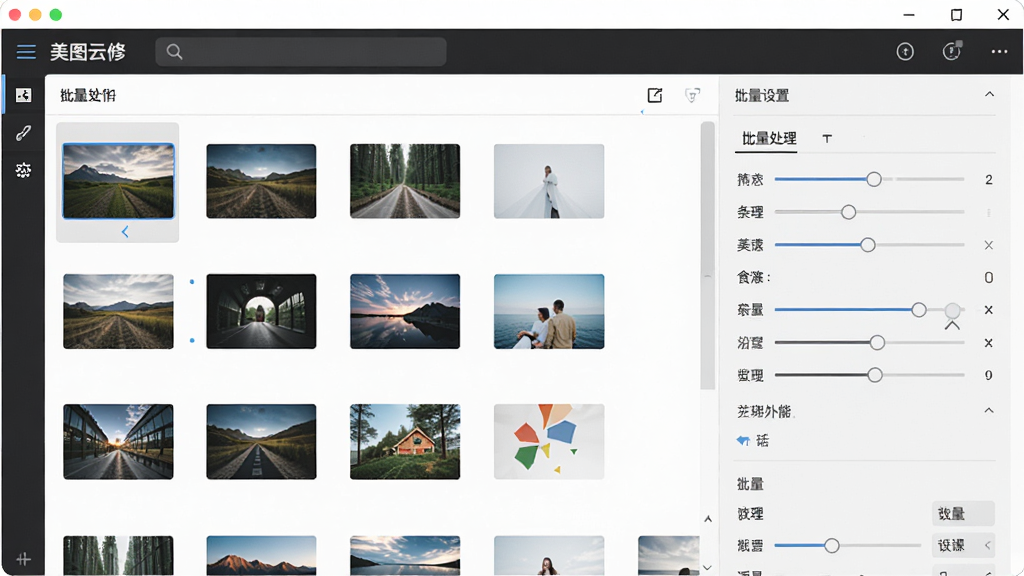Click the blue chevron under selected thumbnail

(x=125, y=231)
